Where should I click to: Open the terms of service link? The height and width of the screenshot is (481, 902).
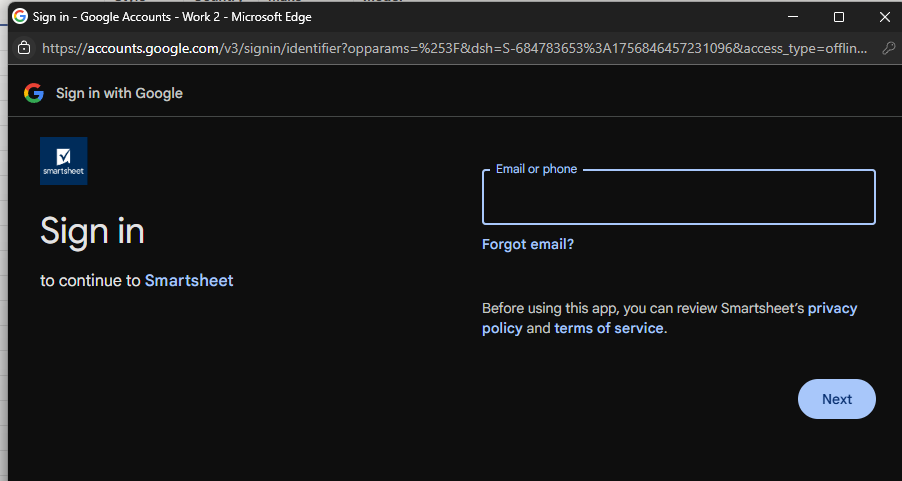click(609, 329)
